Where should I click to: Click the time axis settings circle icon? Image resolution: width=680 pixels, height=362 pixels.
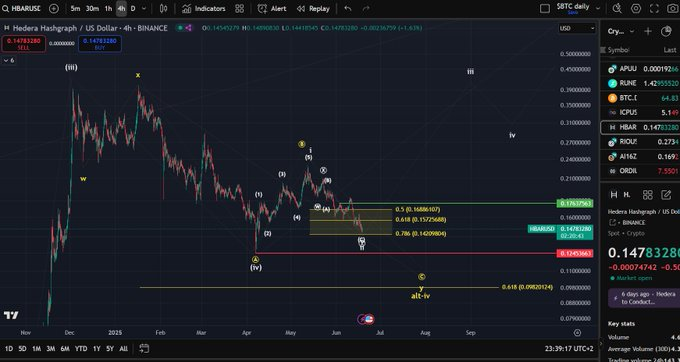(577, 333)
